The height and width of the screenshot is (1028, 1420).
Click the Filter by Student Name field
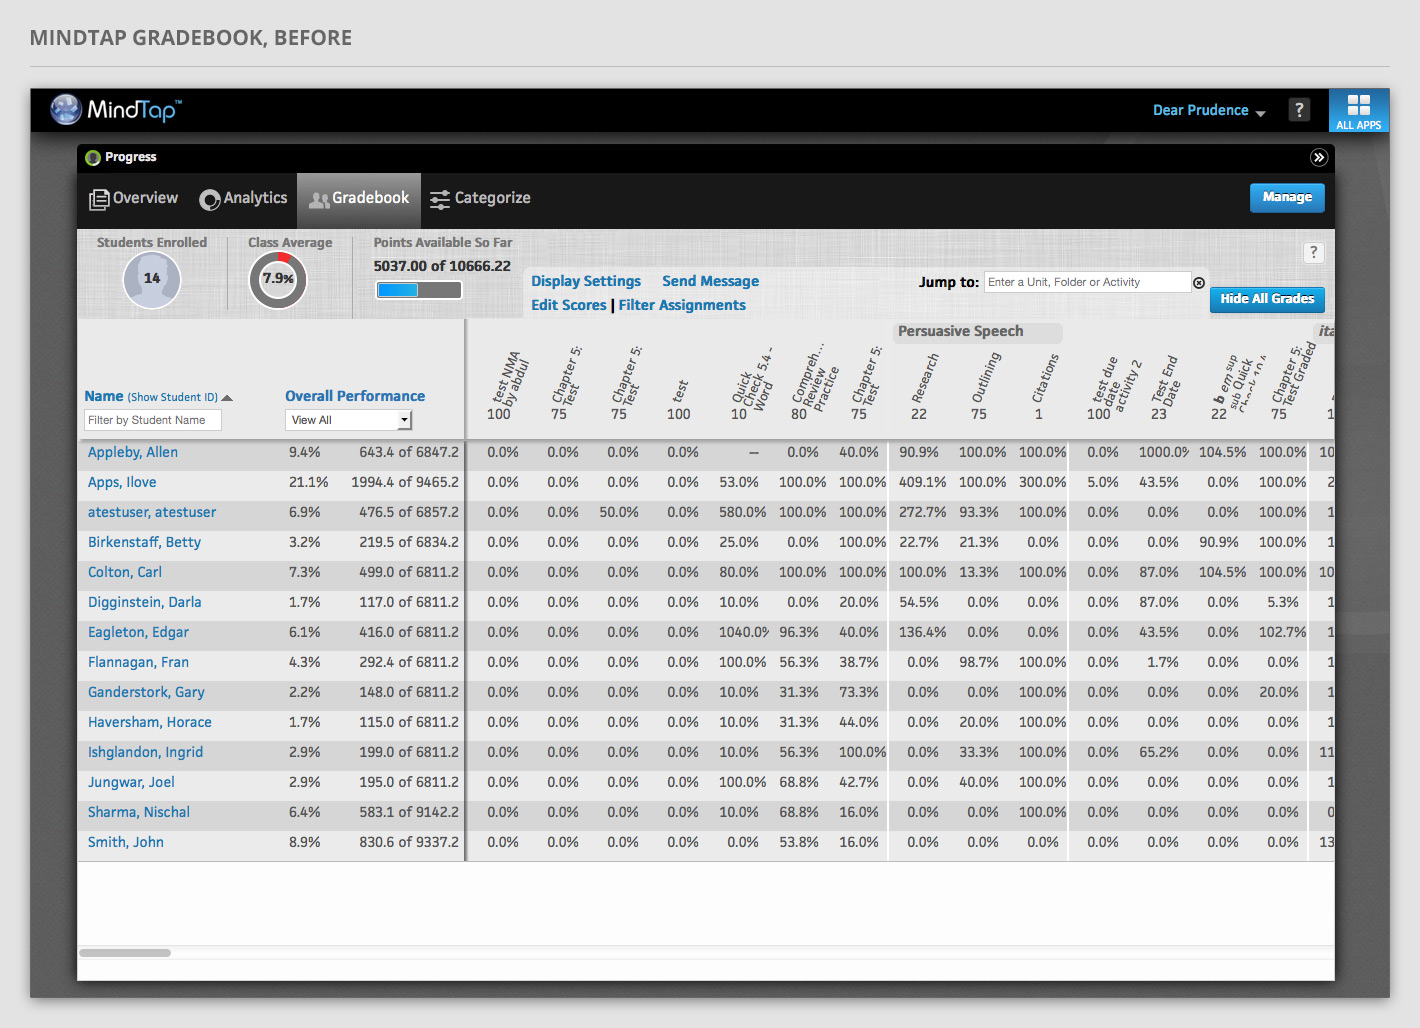tap(152, 420)
